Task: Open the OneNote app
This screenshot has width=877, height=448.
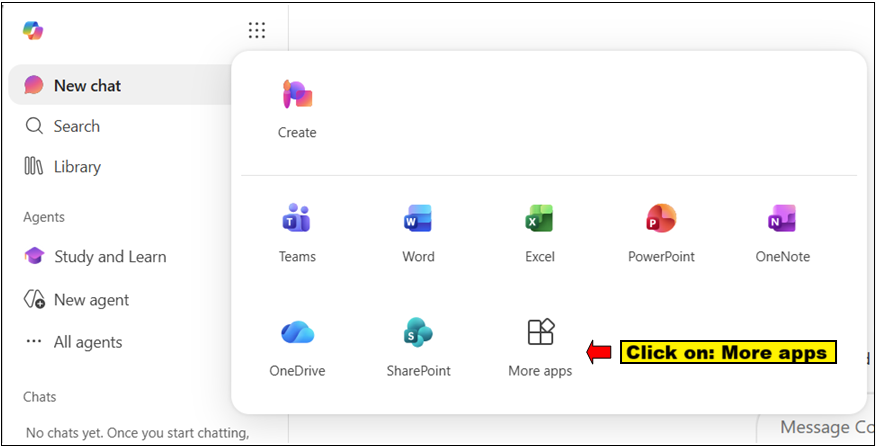Action: pyautogui.click(x=782, y=233)
